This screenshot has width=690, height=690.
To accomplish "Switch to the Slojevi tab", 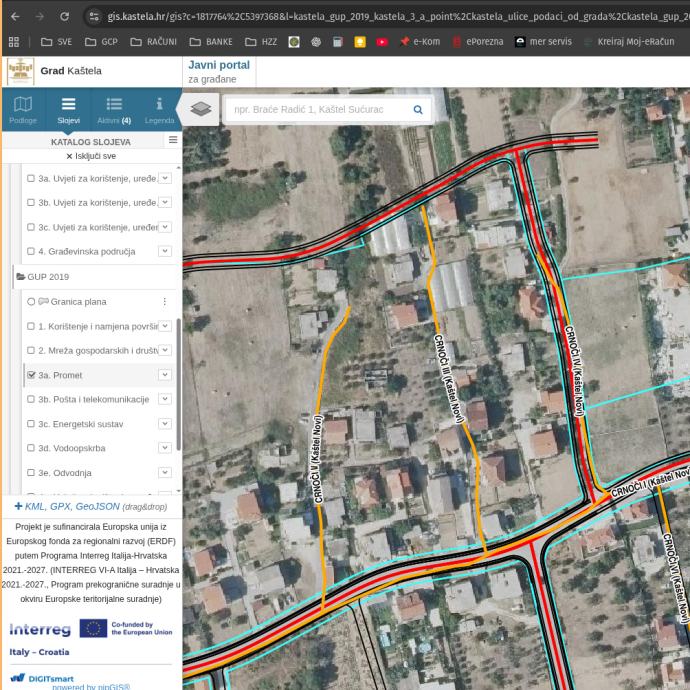I will pos(68,110).
